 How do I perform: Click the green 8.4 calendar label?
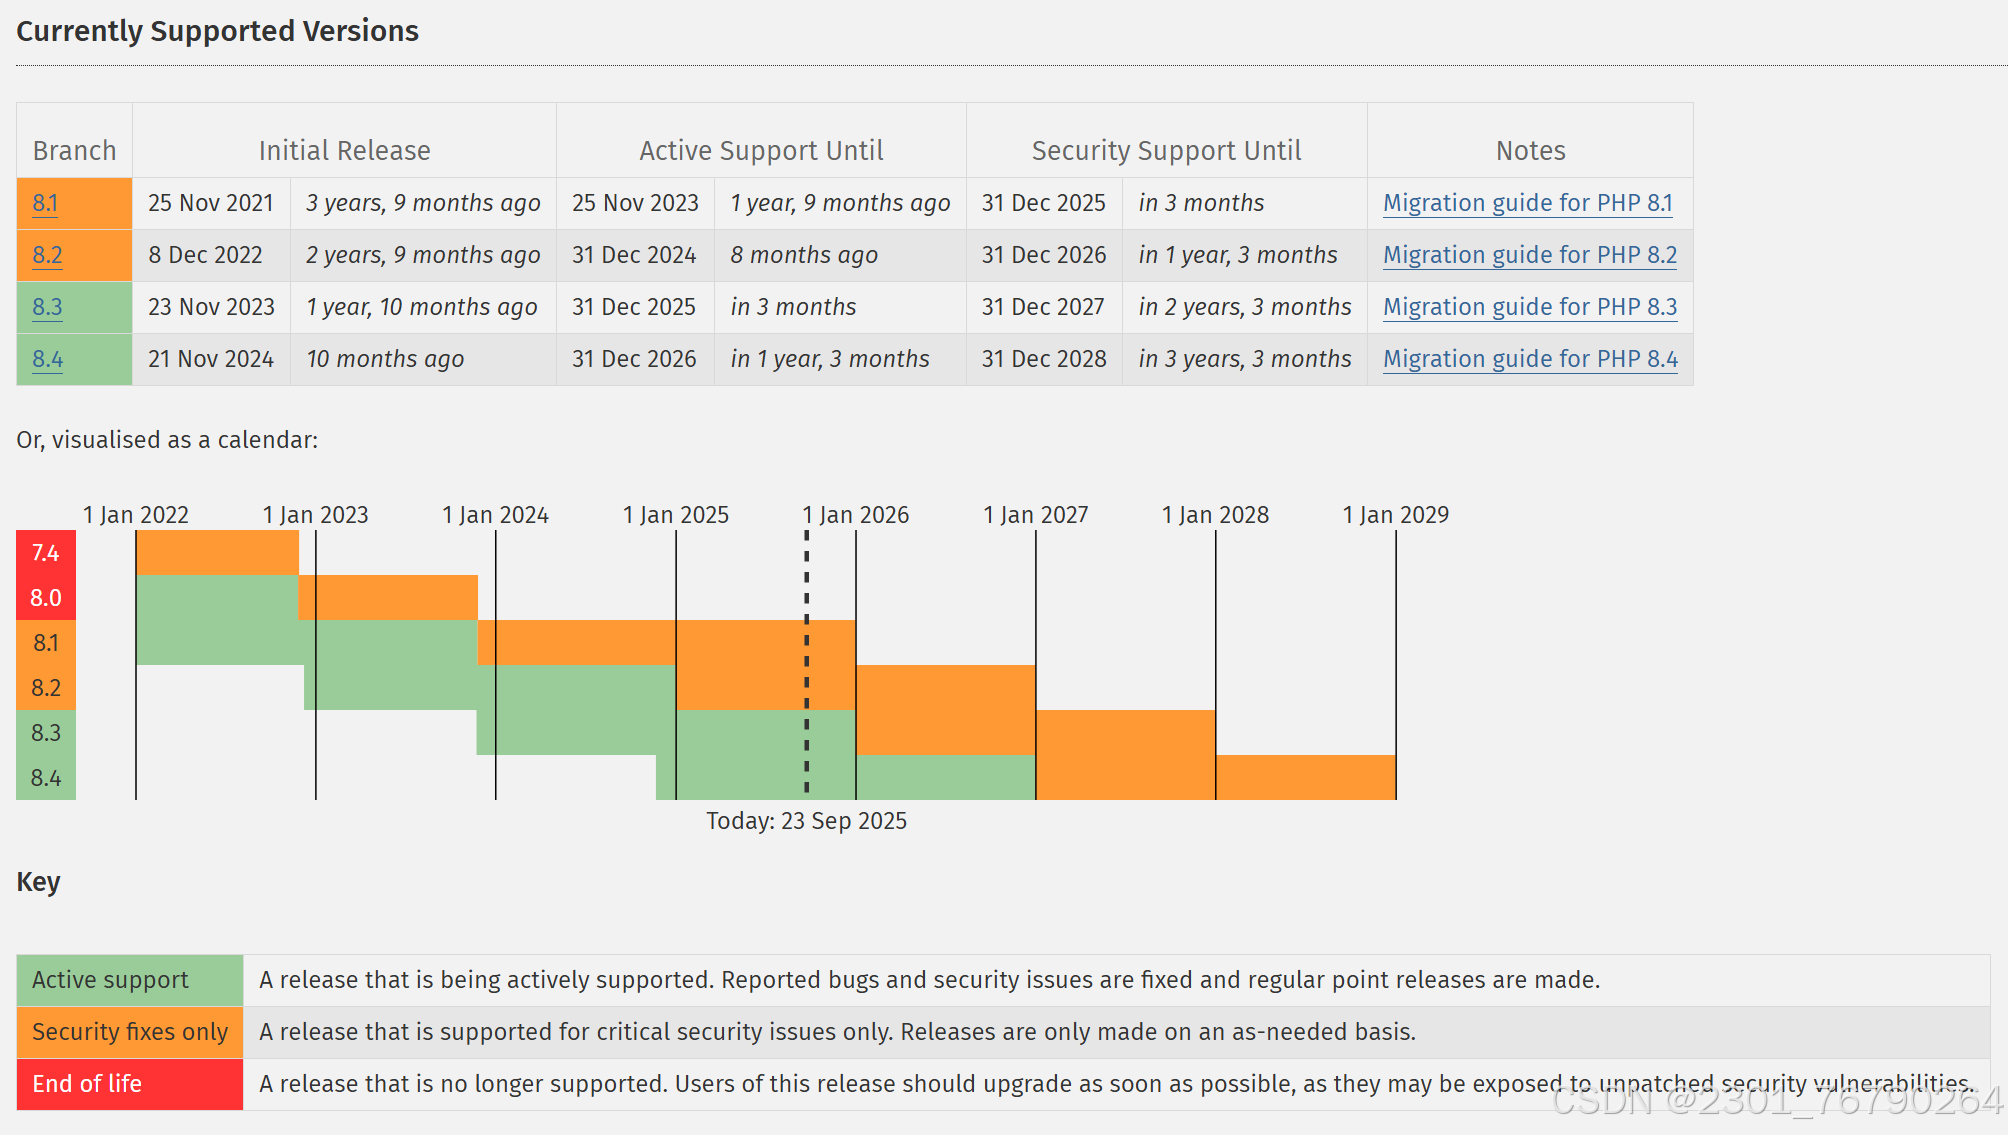(46, 778)
